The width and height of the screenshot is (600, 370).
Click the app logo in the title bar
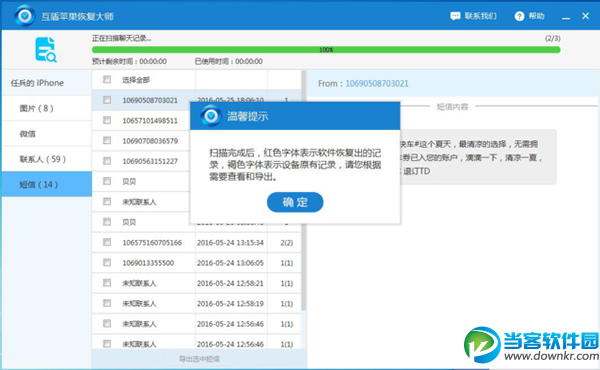[25, 16]
